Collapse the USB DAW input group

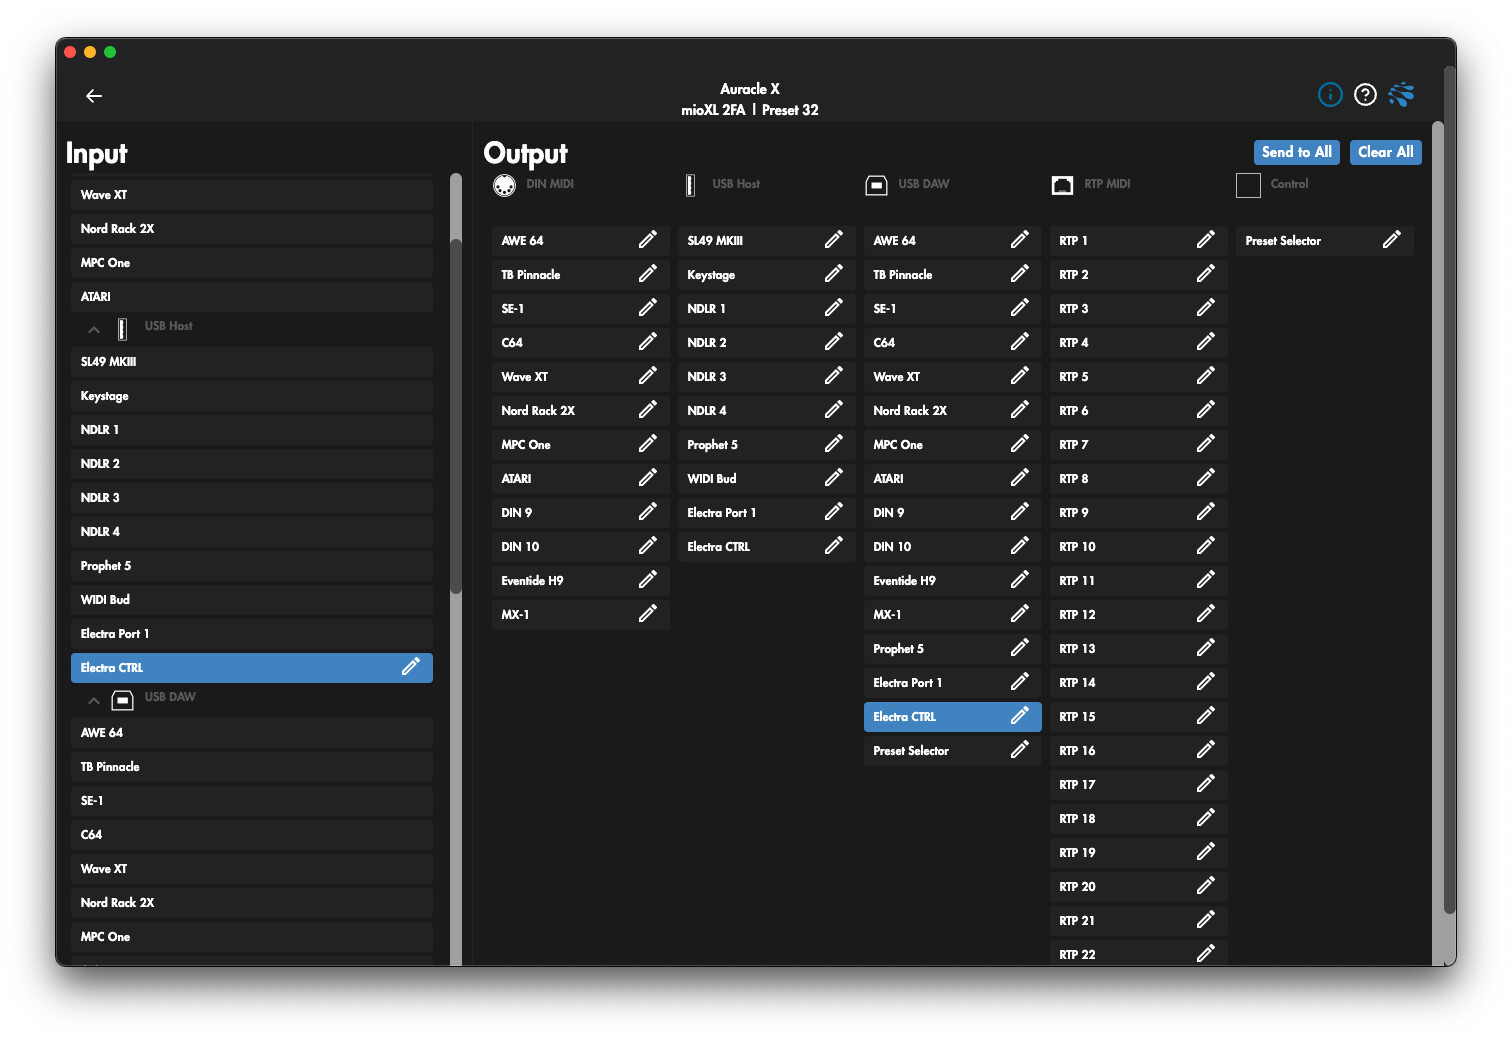94,699
